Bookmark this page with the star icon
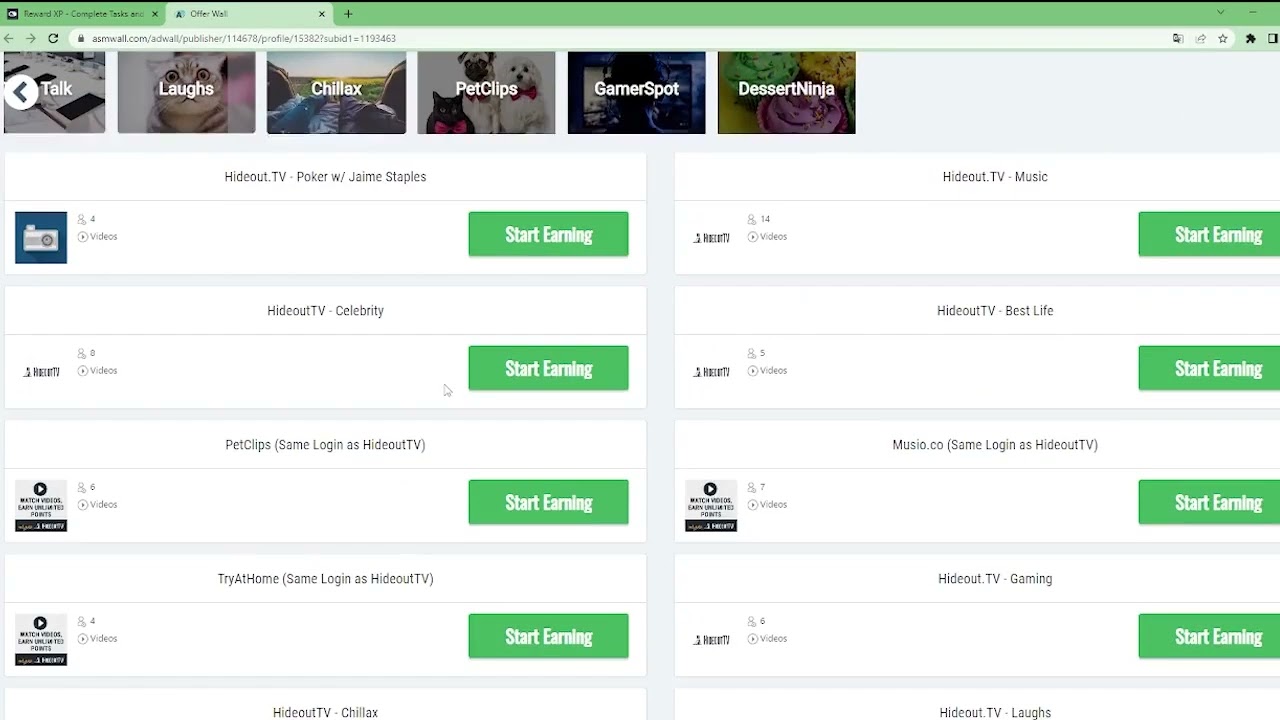This screenshot has width=1280, height=720. coord(1222,38)
